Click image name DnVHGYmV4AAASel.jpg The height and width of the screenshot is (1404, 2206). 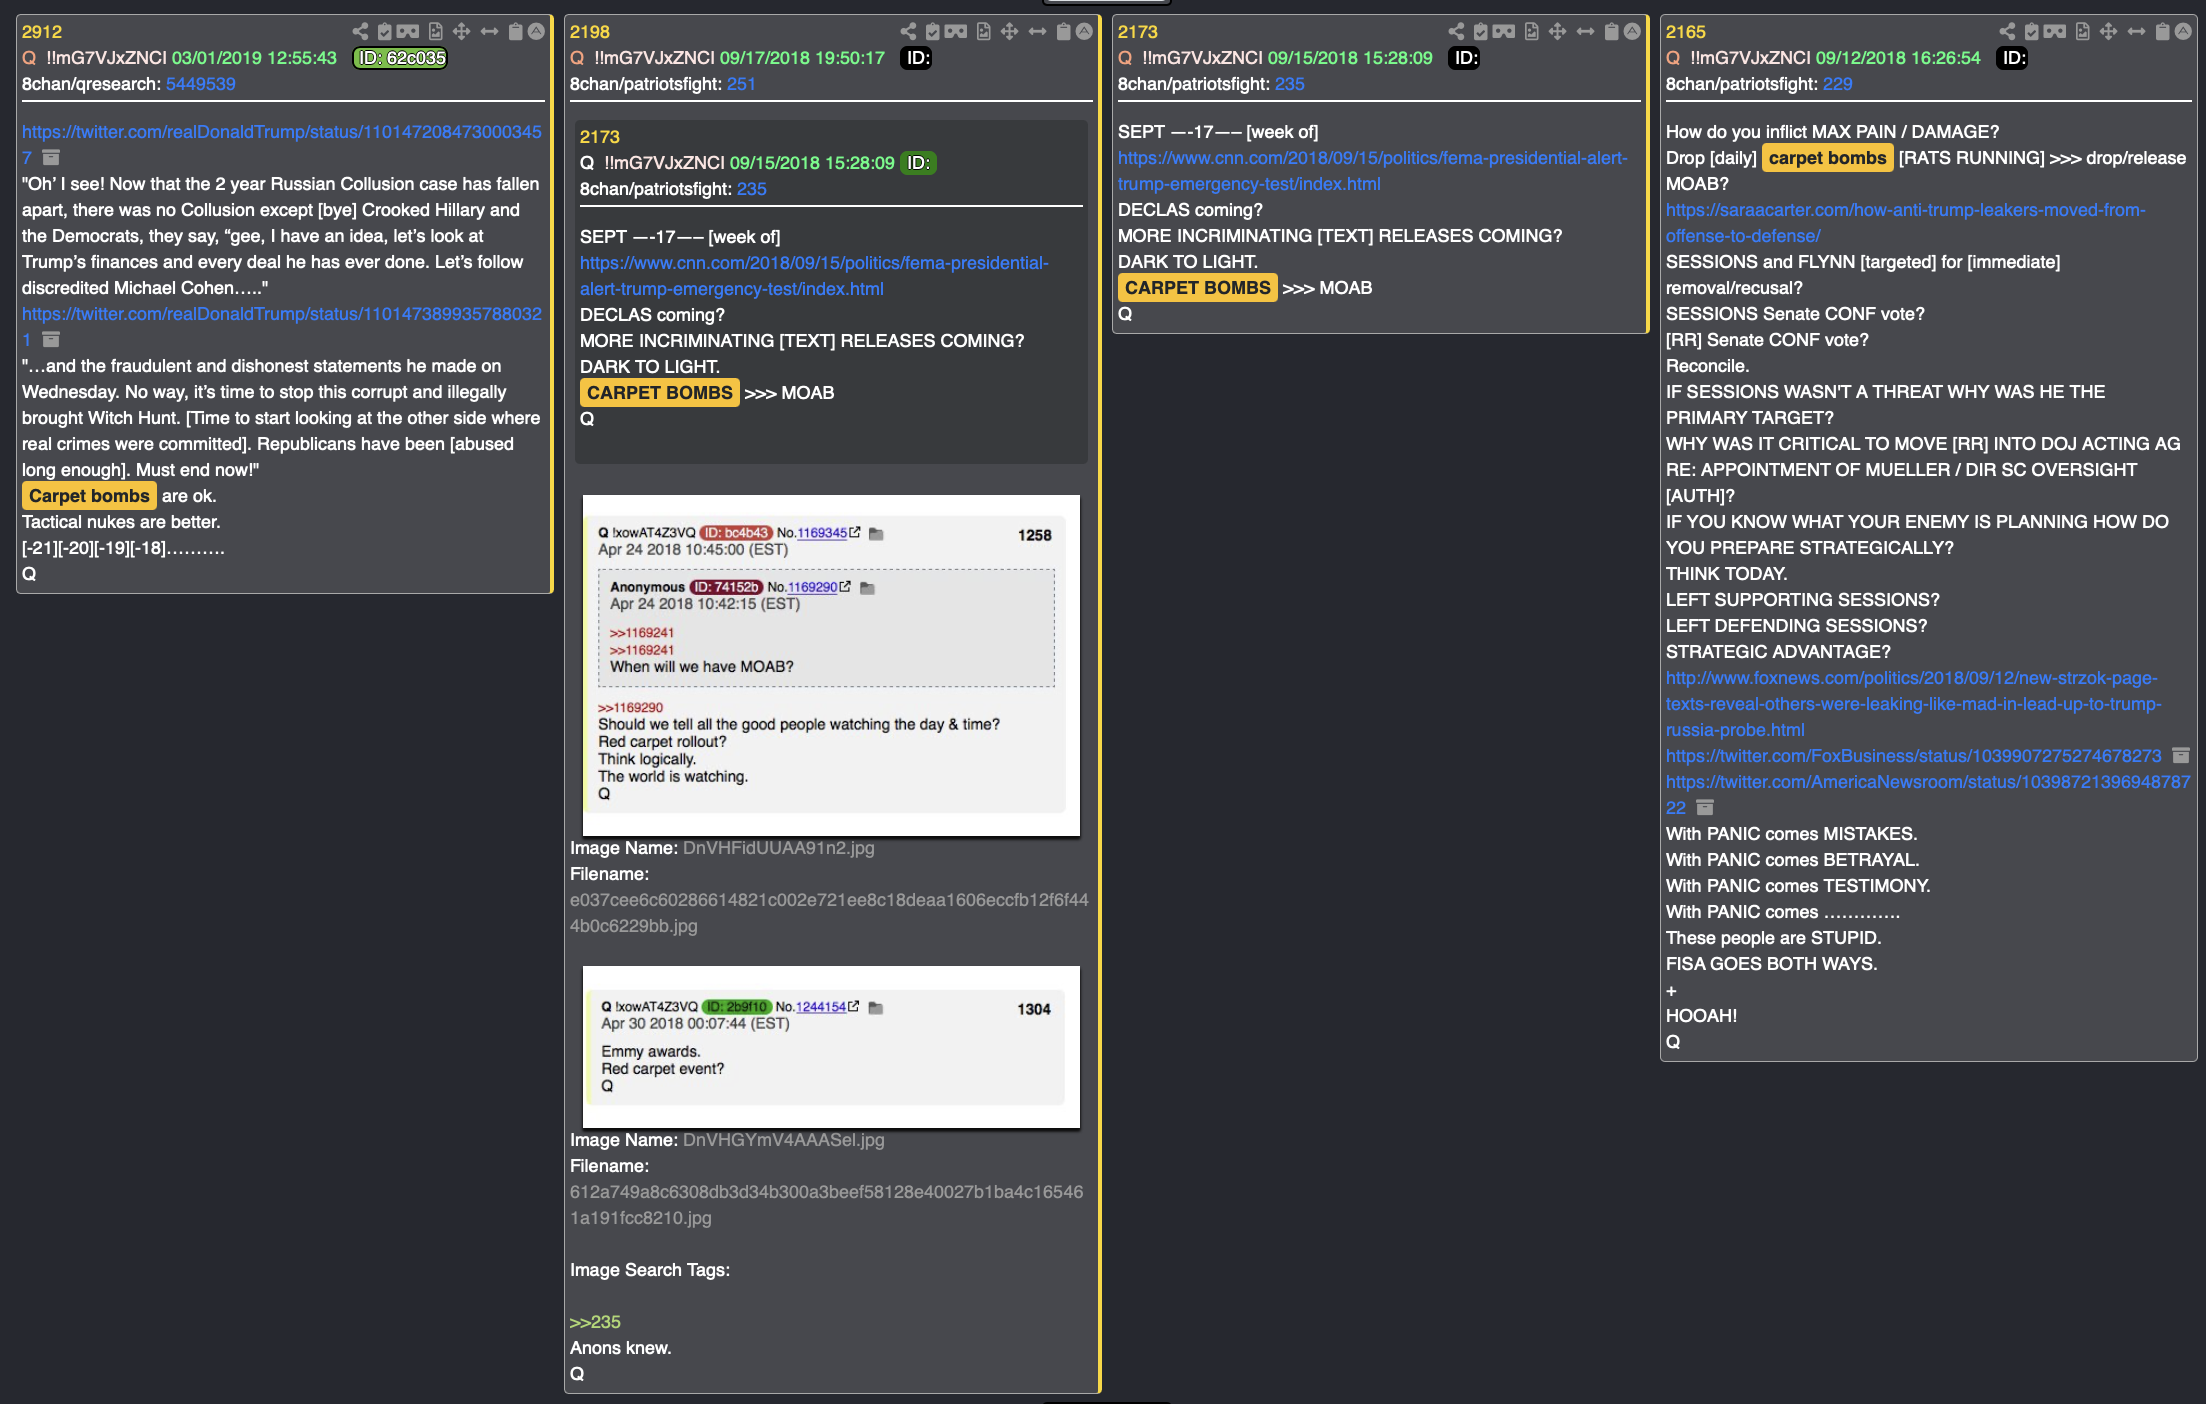(x=783, y=1140)
